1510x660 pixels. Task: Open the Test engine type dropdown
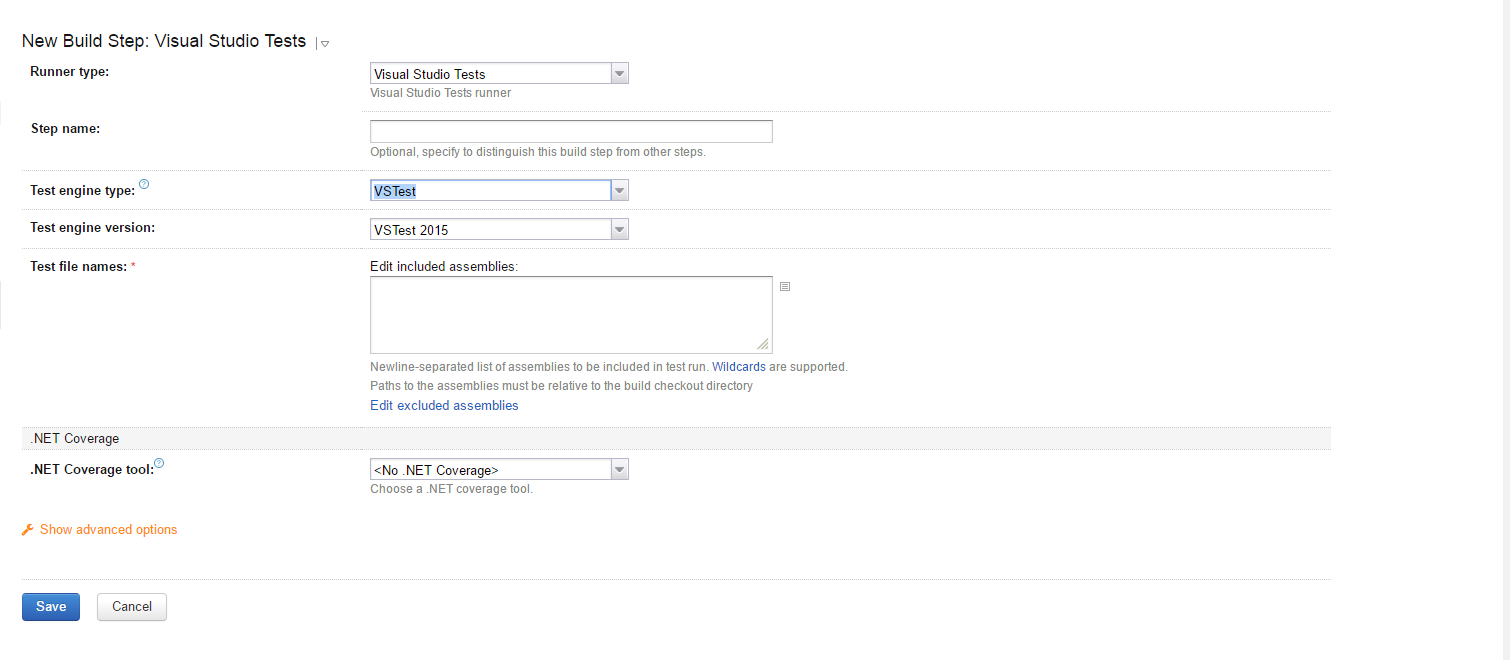(619, 190)
